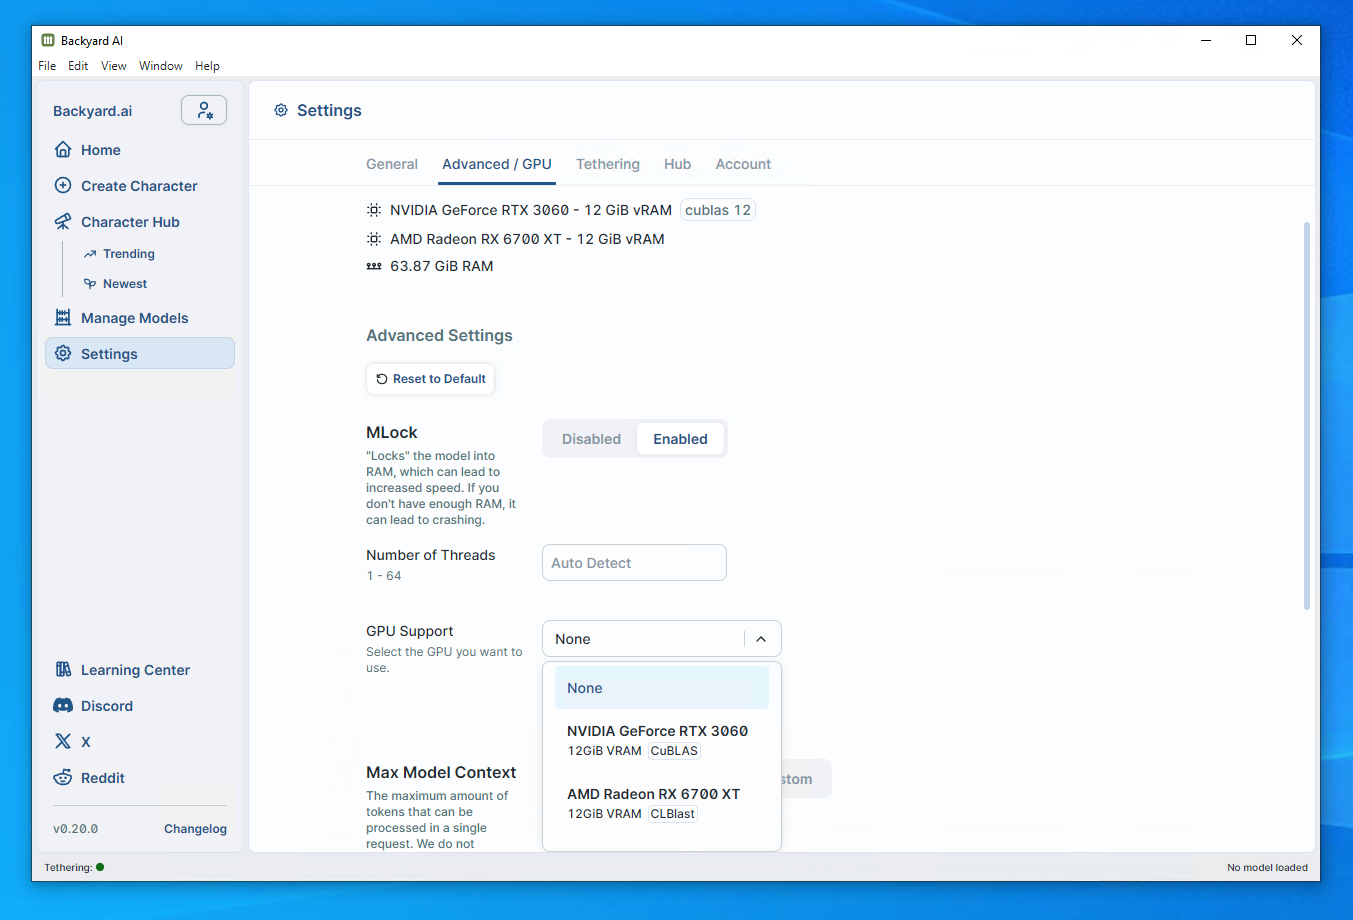Set MLock to Enabled
Screen dimensions: 1353x920
coord(680,439)
